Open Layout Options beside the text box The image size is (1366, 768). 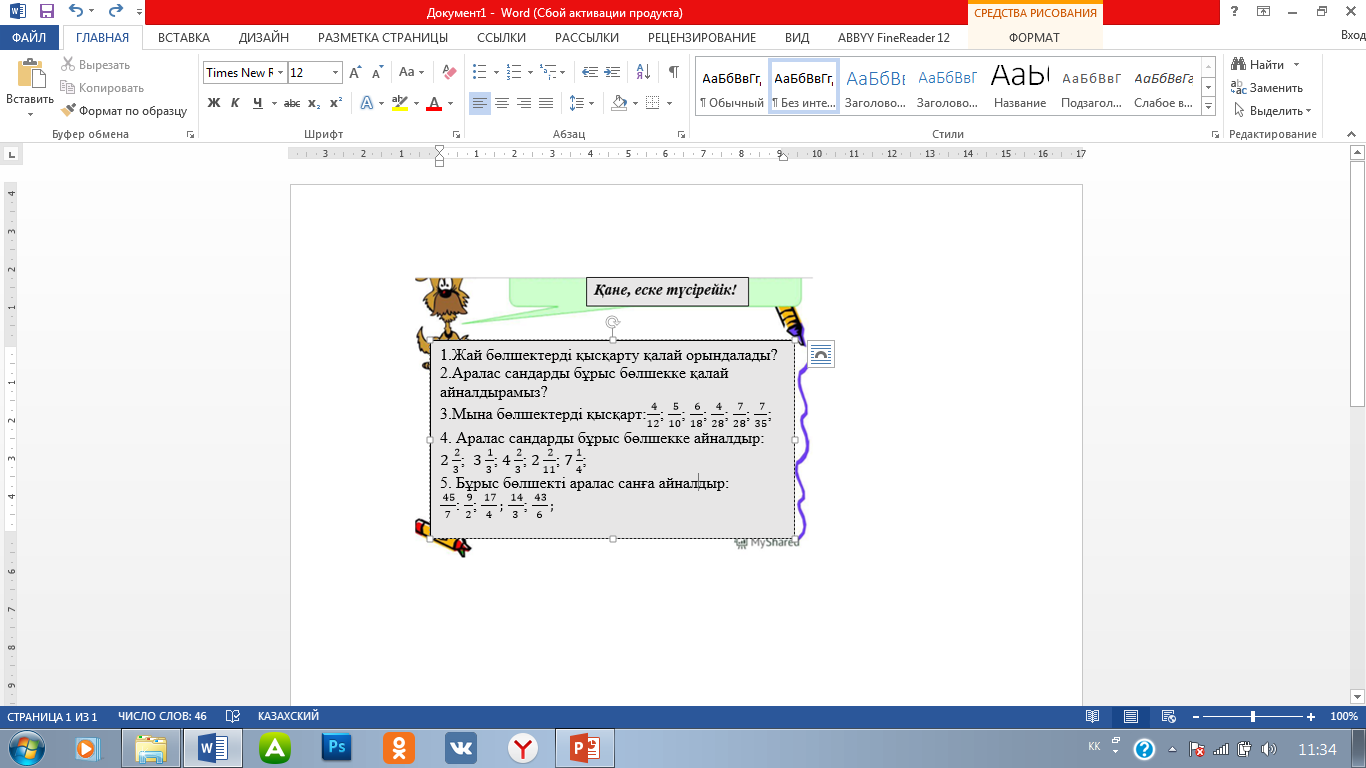(821, 354)
